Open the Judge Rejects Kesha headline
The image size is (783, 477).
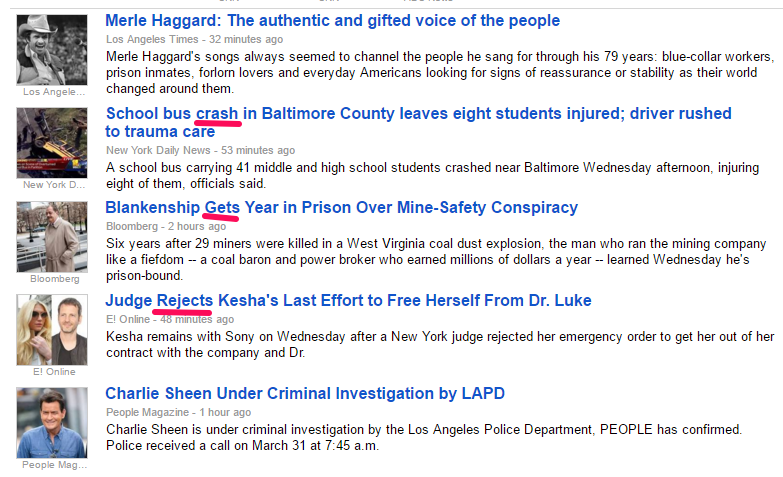[348, 301]
